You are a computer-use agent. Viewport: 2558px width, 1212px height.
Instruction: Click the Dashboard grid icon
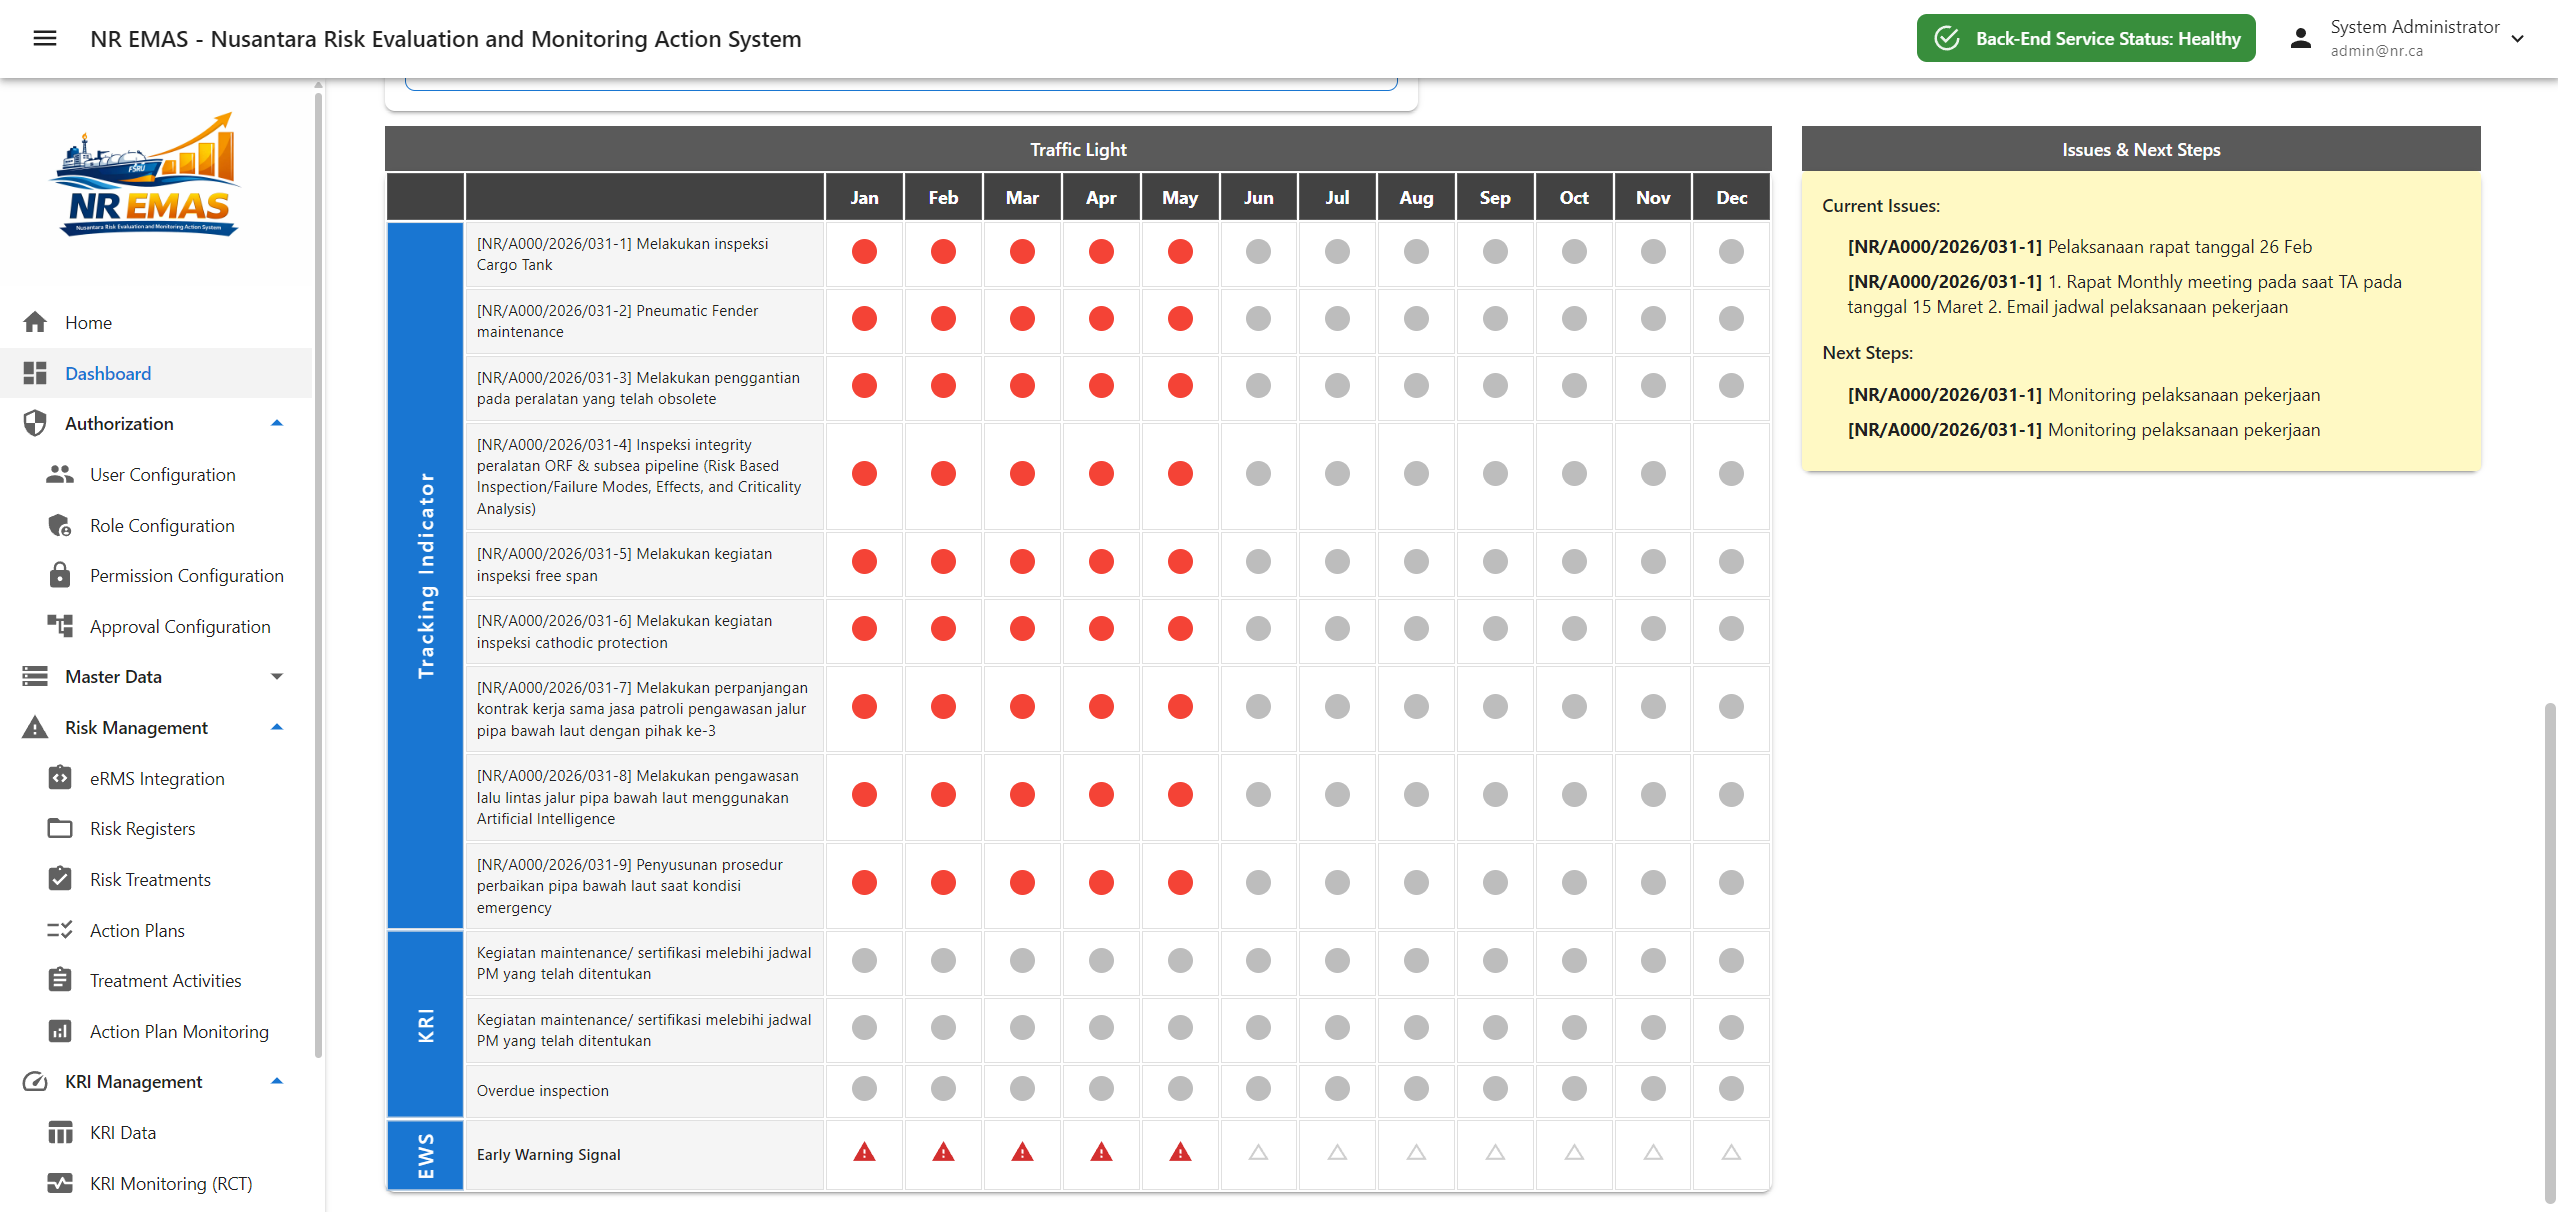(35, 373)
